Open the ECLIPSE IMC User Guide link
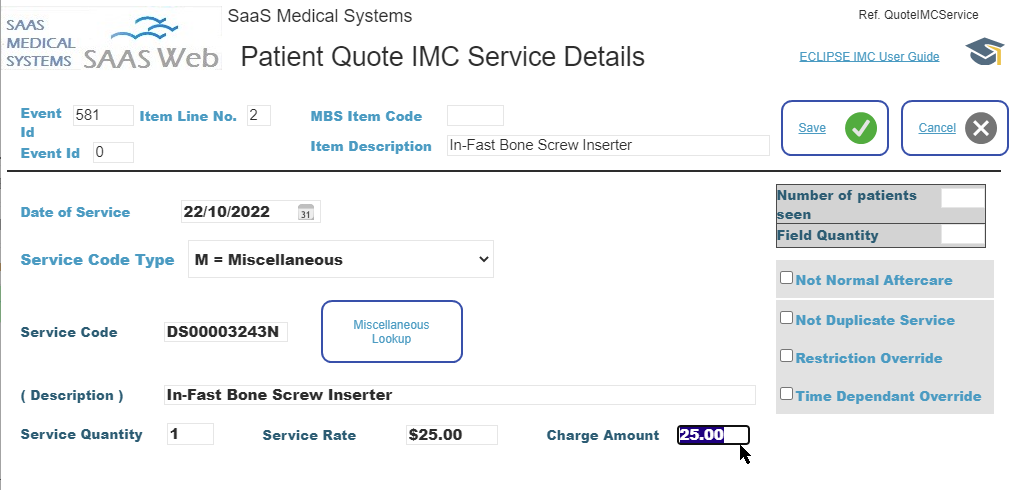 [x=869, y=57]
